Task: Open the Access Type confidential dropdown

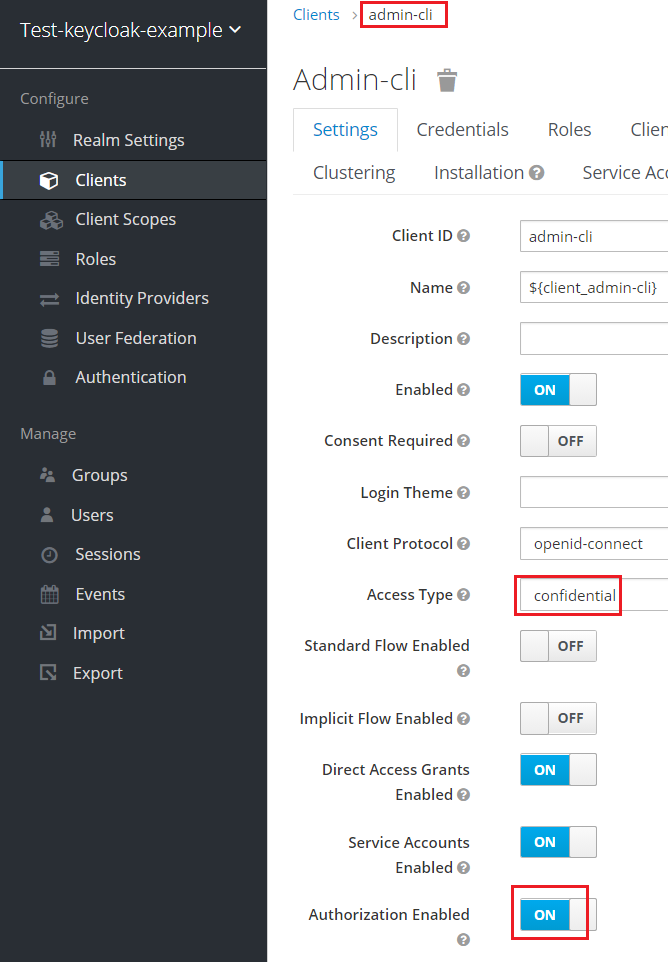Action: [x=594, y=595]
